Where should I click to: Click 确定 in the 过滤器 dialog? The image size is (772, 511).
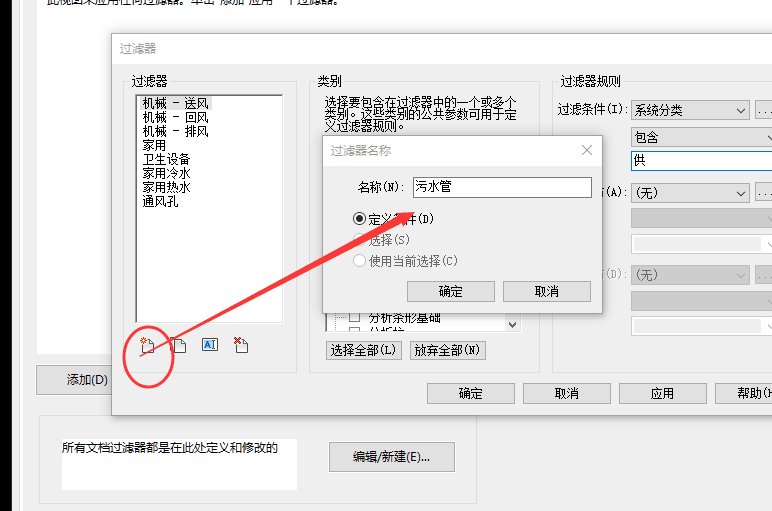471,393
